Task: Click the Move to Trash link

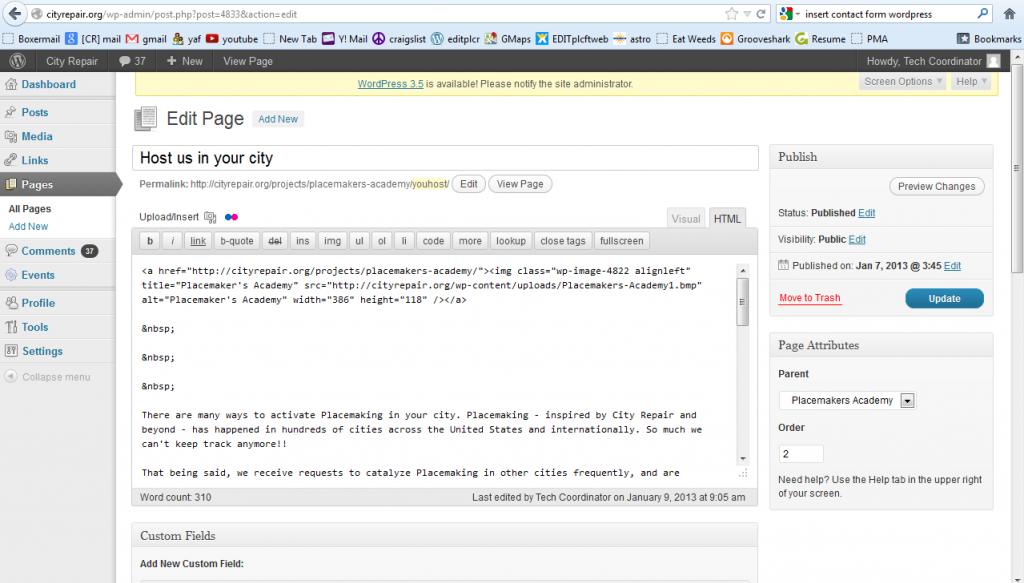Action: 809,298
